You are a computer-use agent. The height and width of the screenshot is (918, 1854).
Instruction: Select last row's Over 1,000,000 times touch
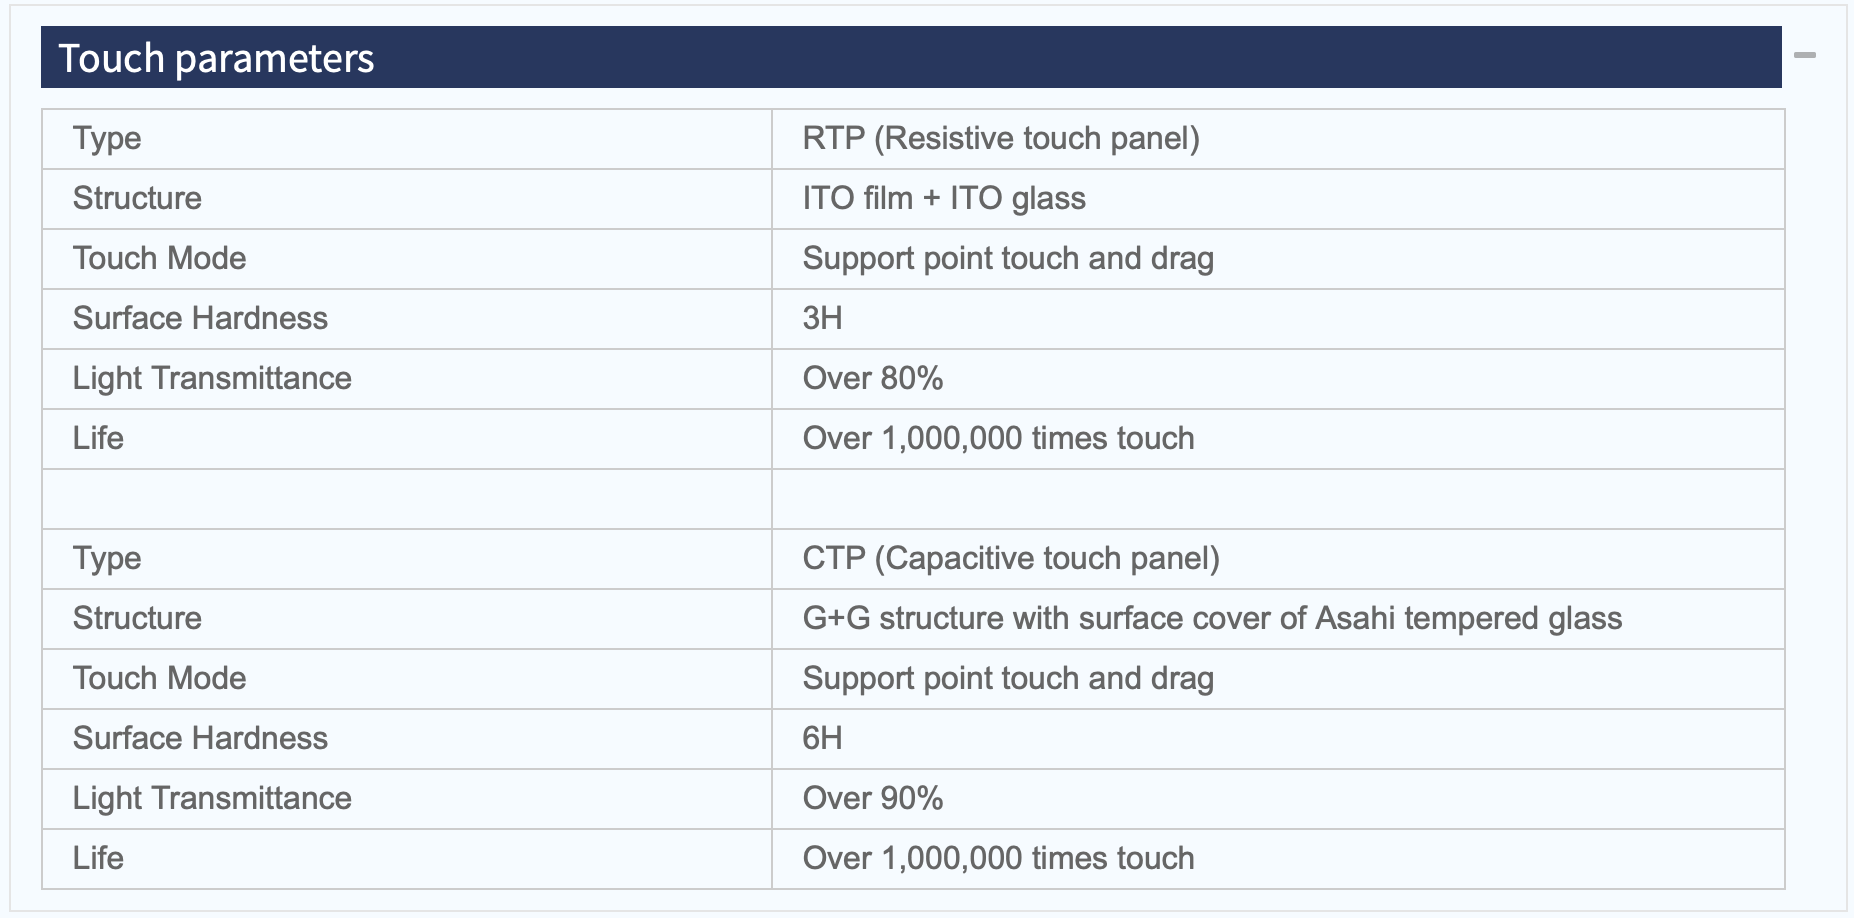click(998, 858)
